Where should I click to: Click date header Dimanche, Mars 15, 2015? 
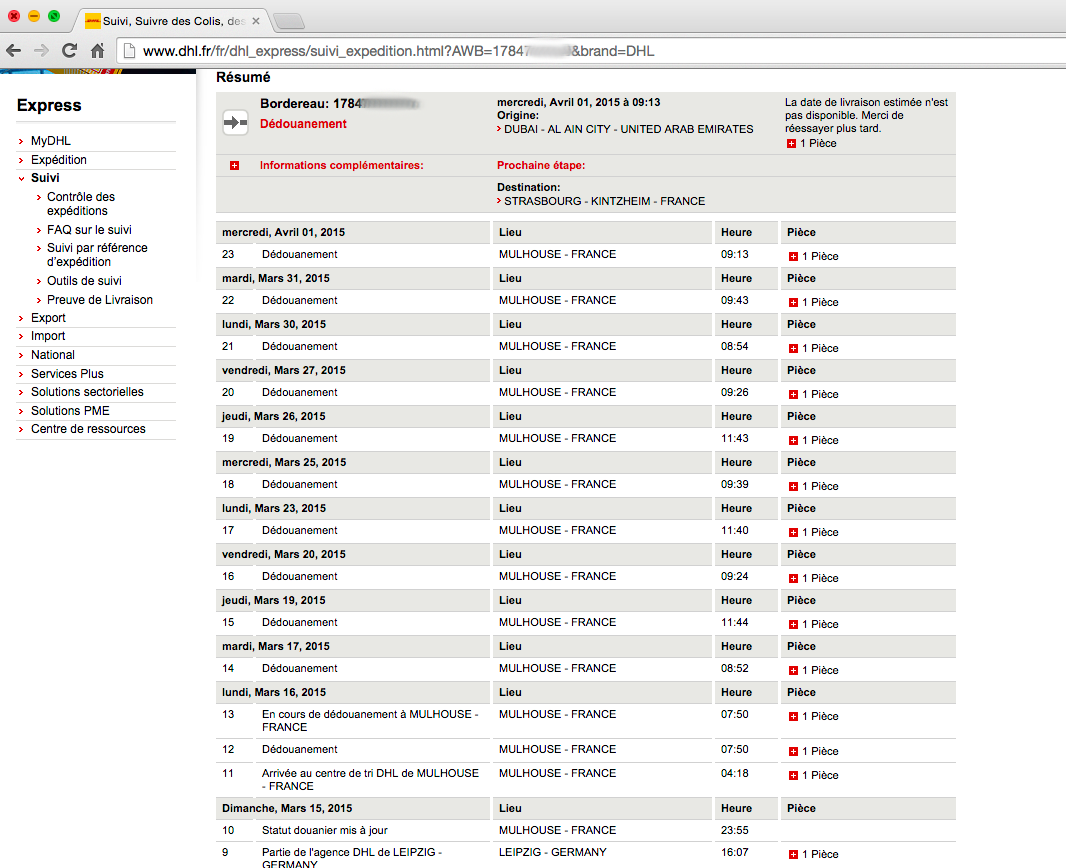[287, 808]
